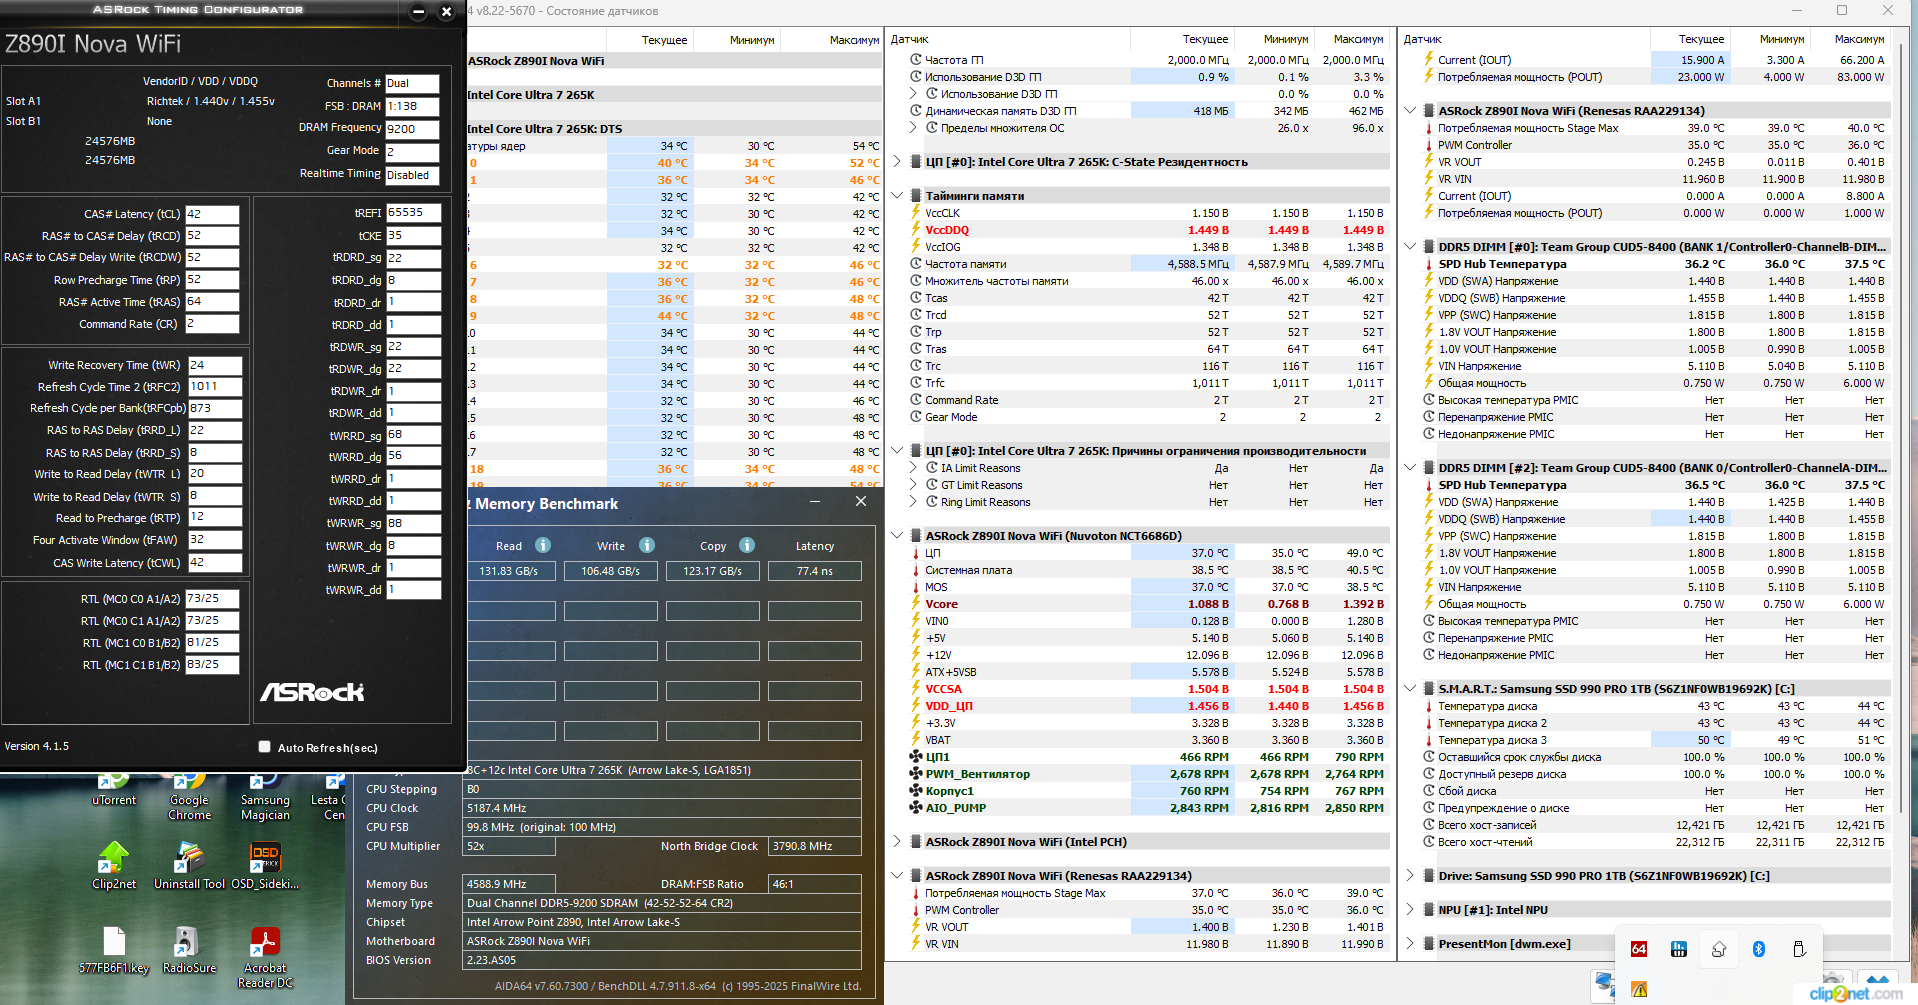This screenshot has width=1918, height=1005.
Task: Select the 577FB6F1.key file on the desktop
Action: click(114, 950)
